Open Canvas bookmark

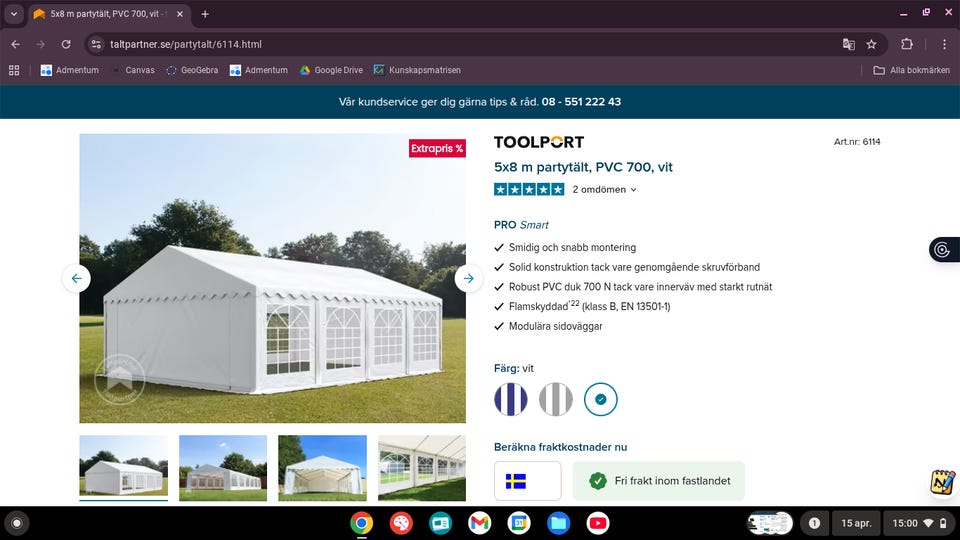133,70
